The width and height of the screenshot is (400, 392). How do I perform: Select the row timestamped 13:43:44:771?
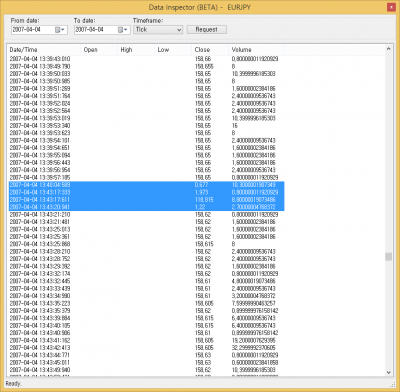[146, 355]
